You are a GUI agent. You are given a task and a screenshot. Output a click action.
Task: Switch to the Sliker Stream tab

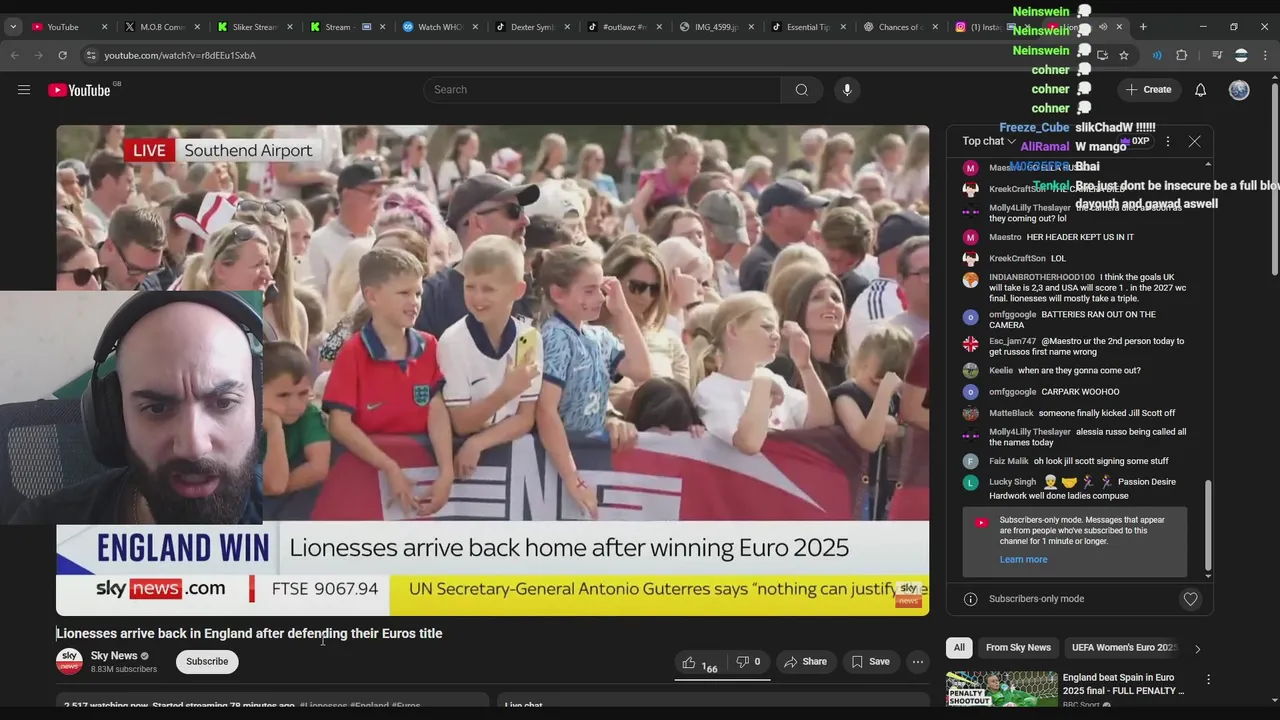point(254,27)
